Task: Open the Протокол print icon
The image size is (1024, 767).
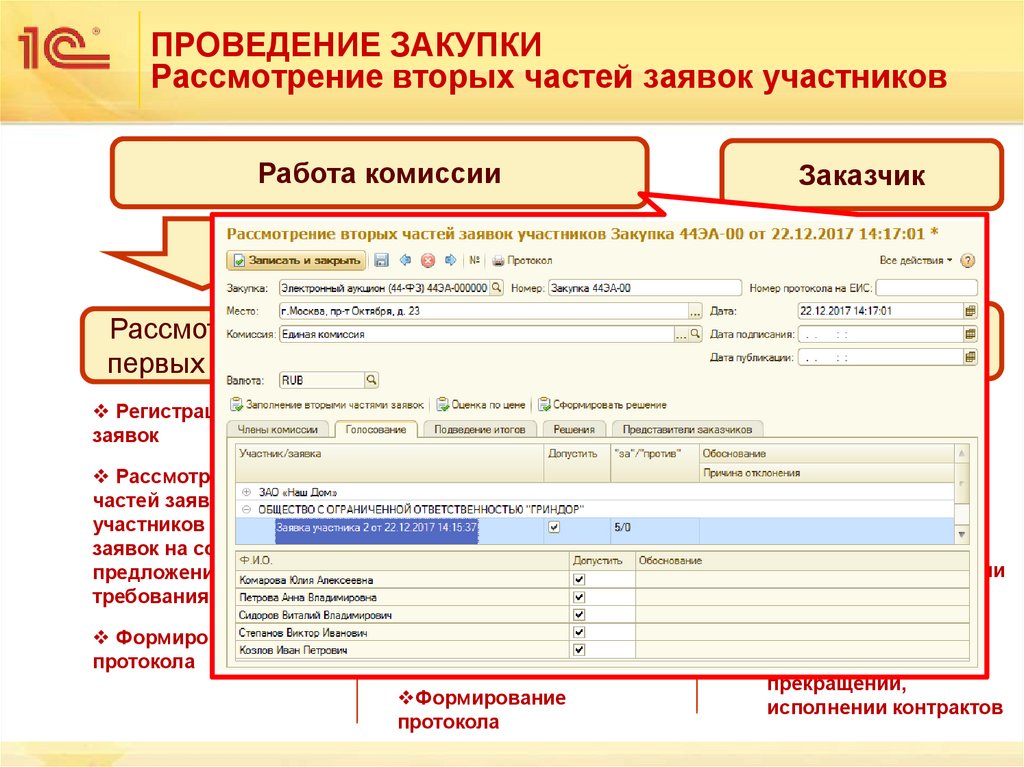Action: click(500, 261)
